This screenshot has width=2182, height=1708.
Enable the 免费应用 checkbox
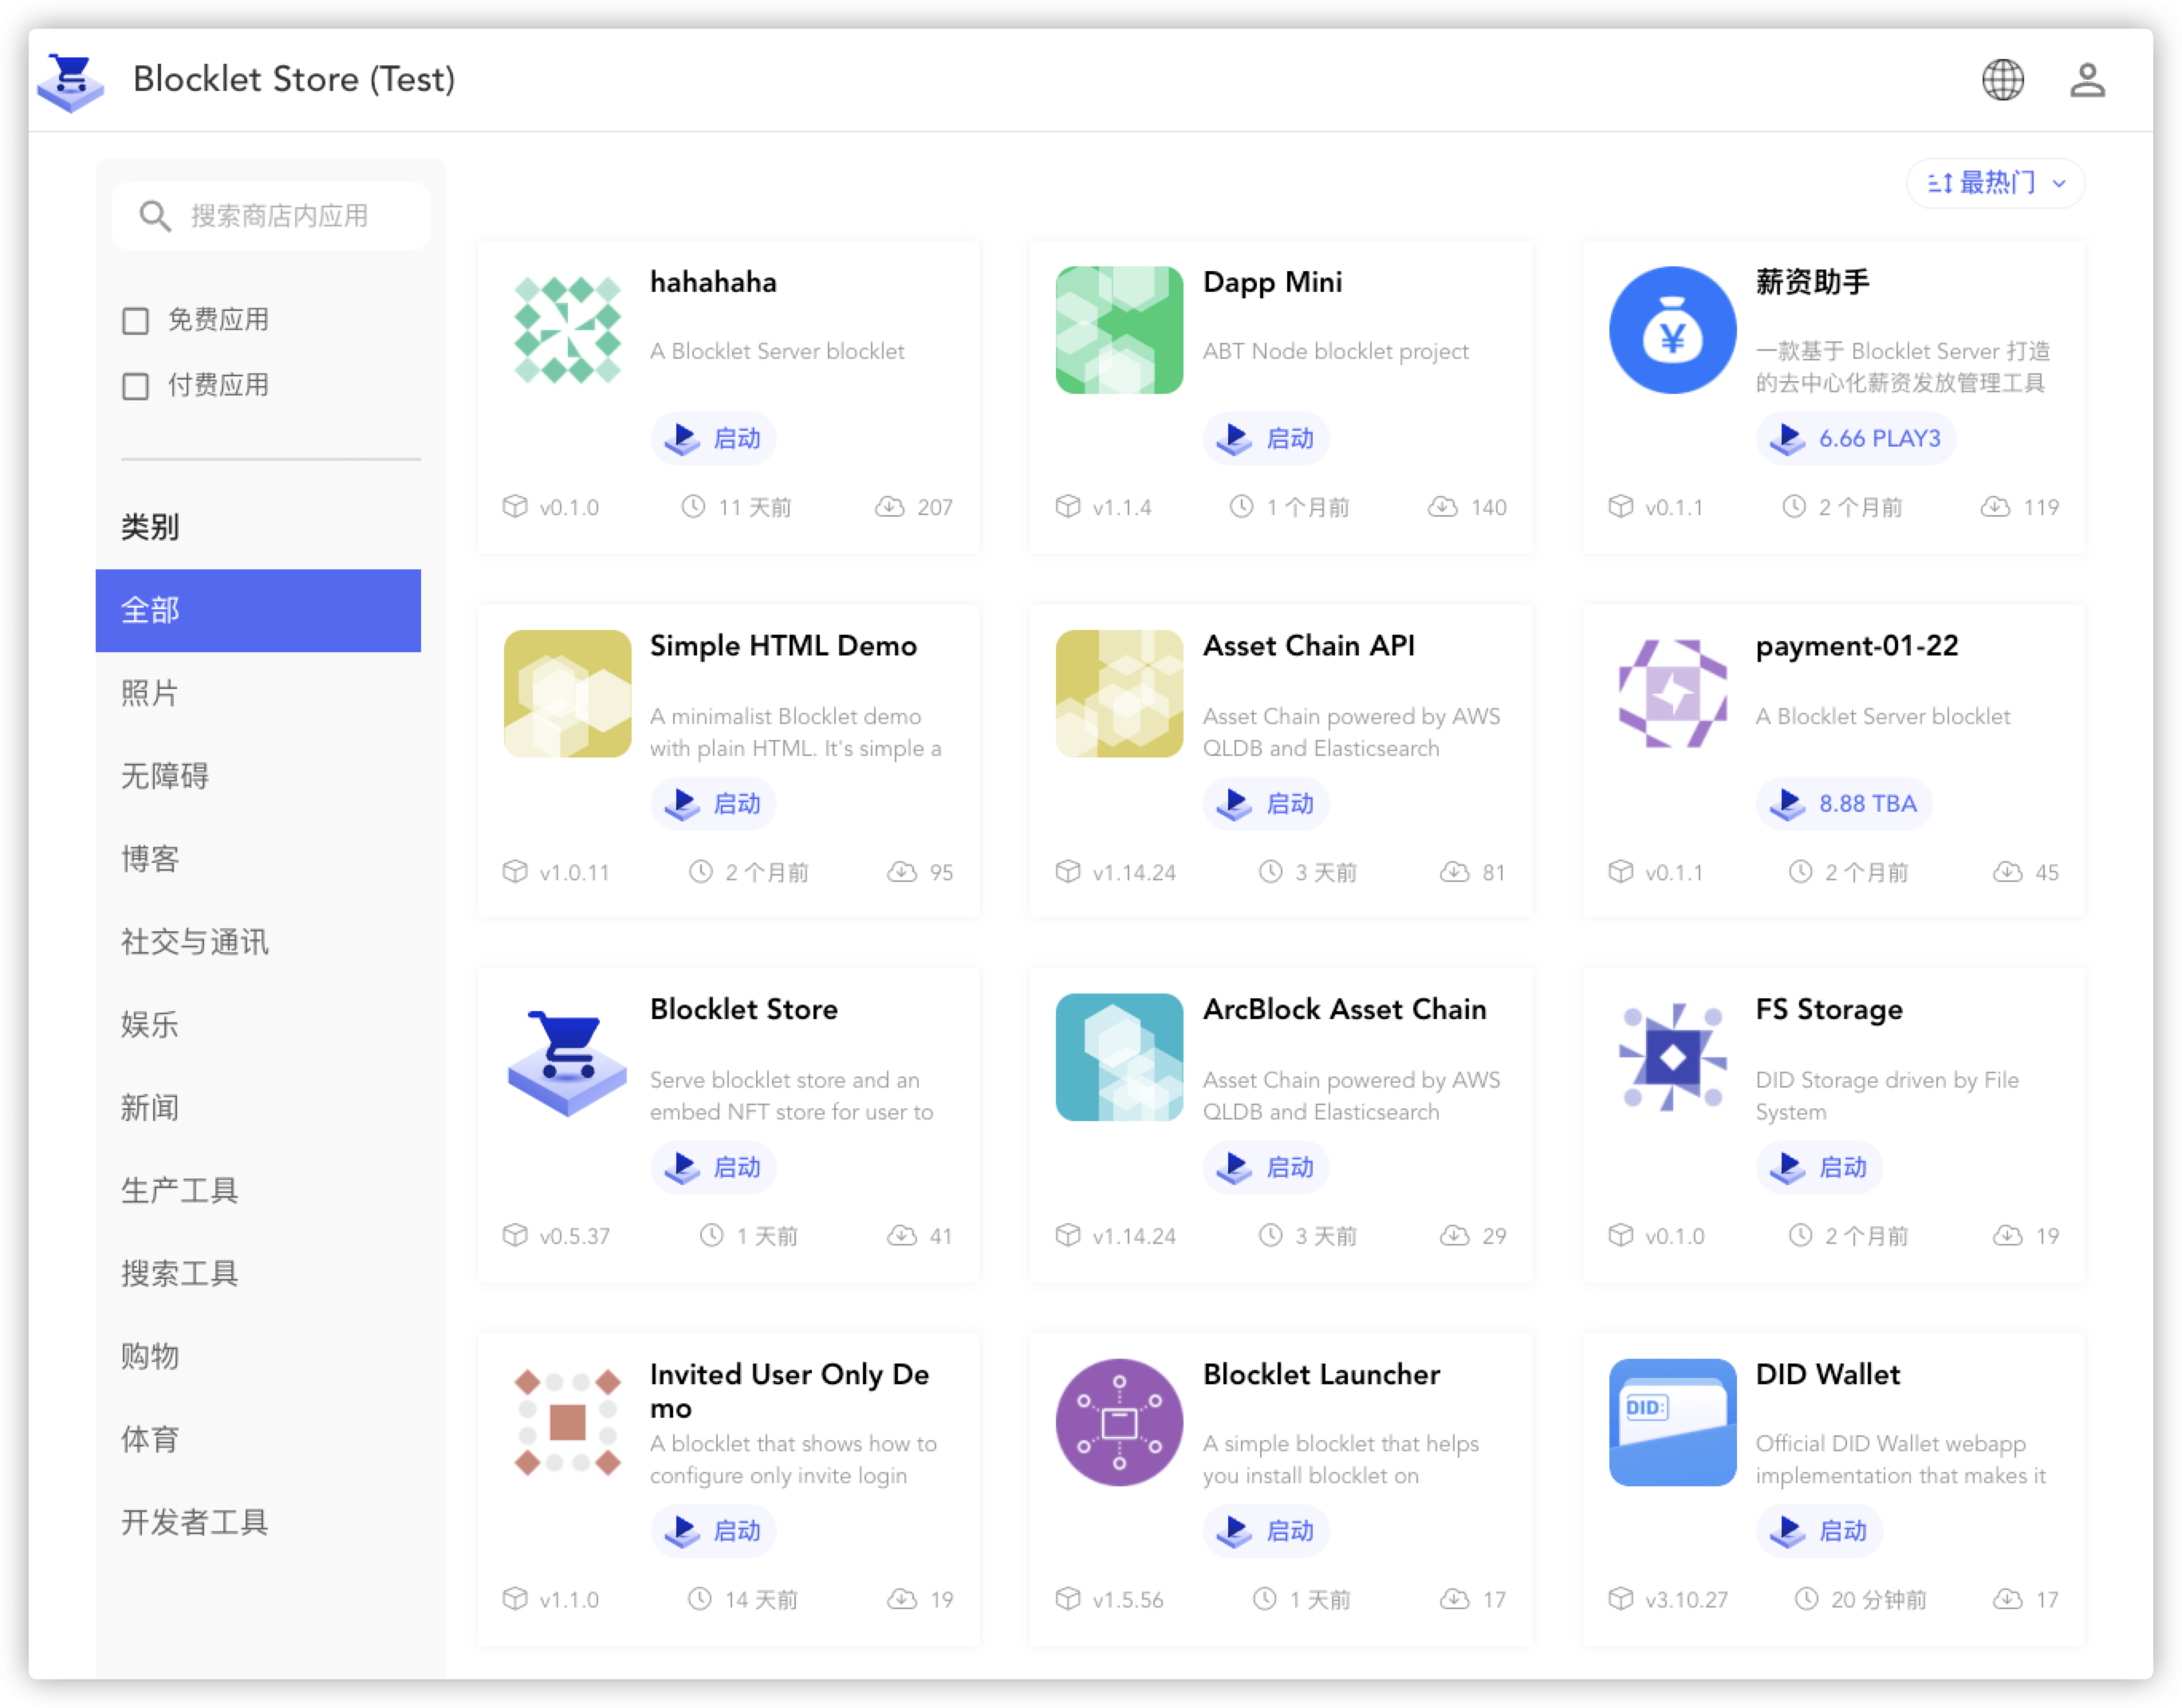coord(136,321)
